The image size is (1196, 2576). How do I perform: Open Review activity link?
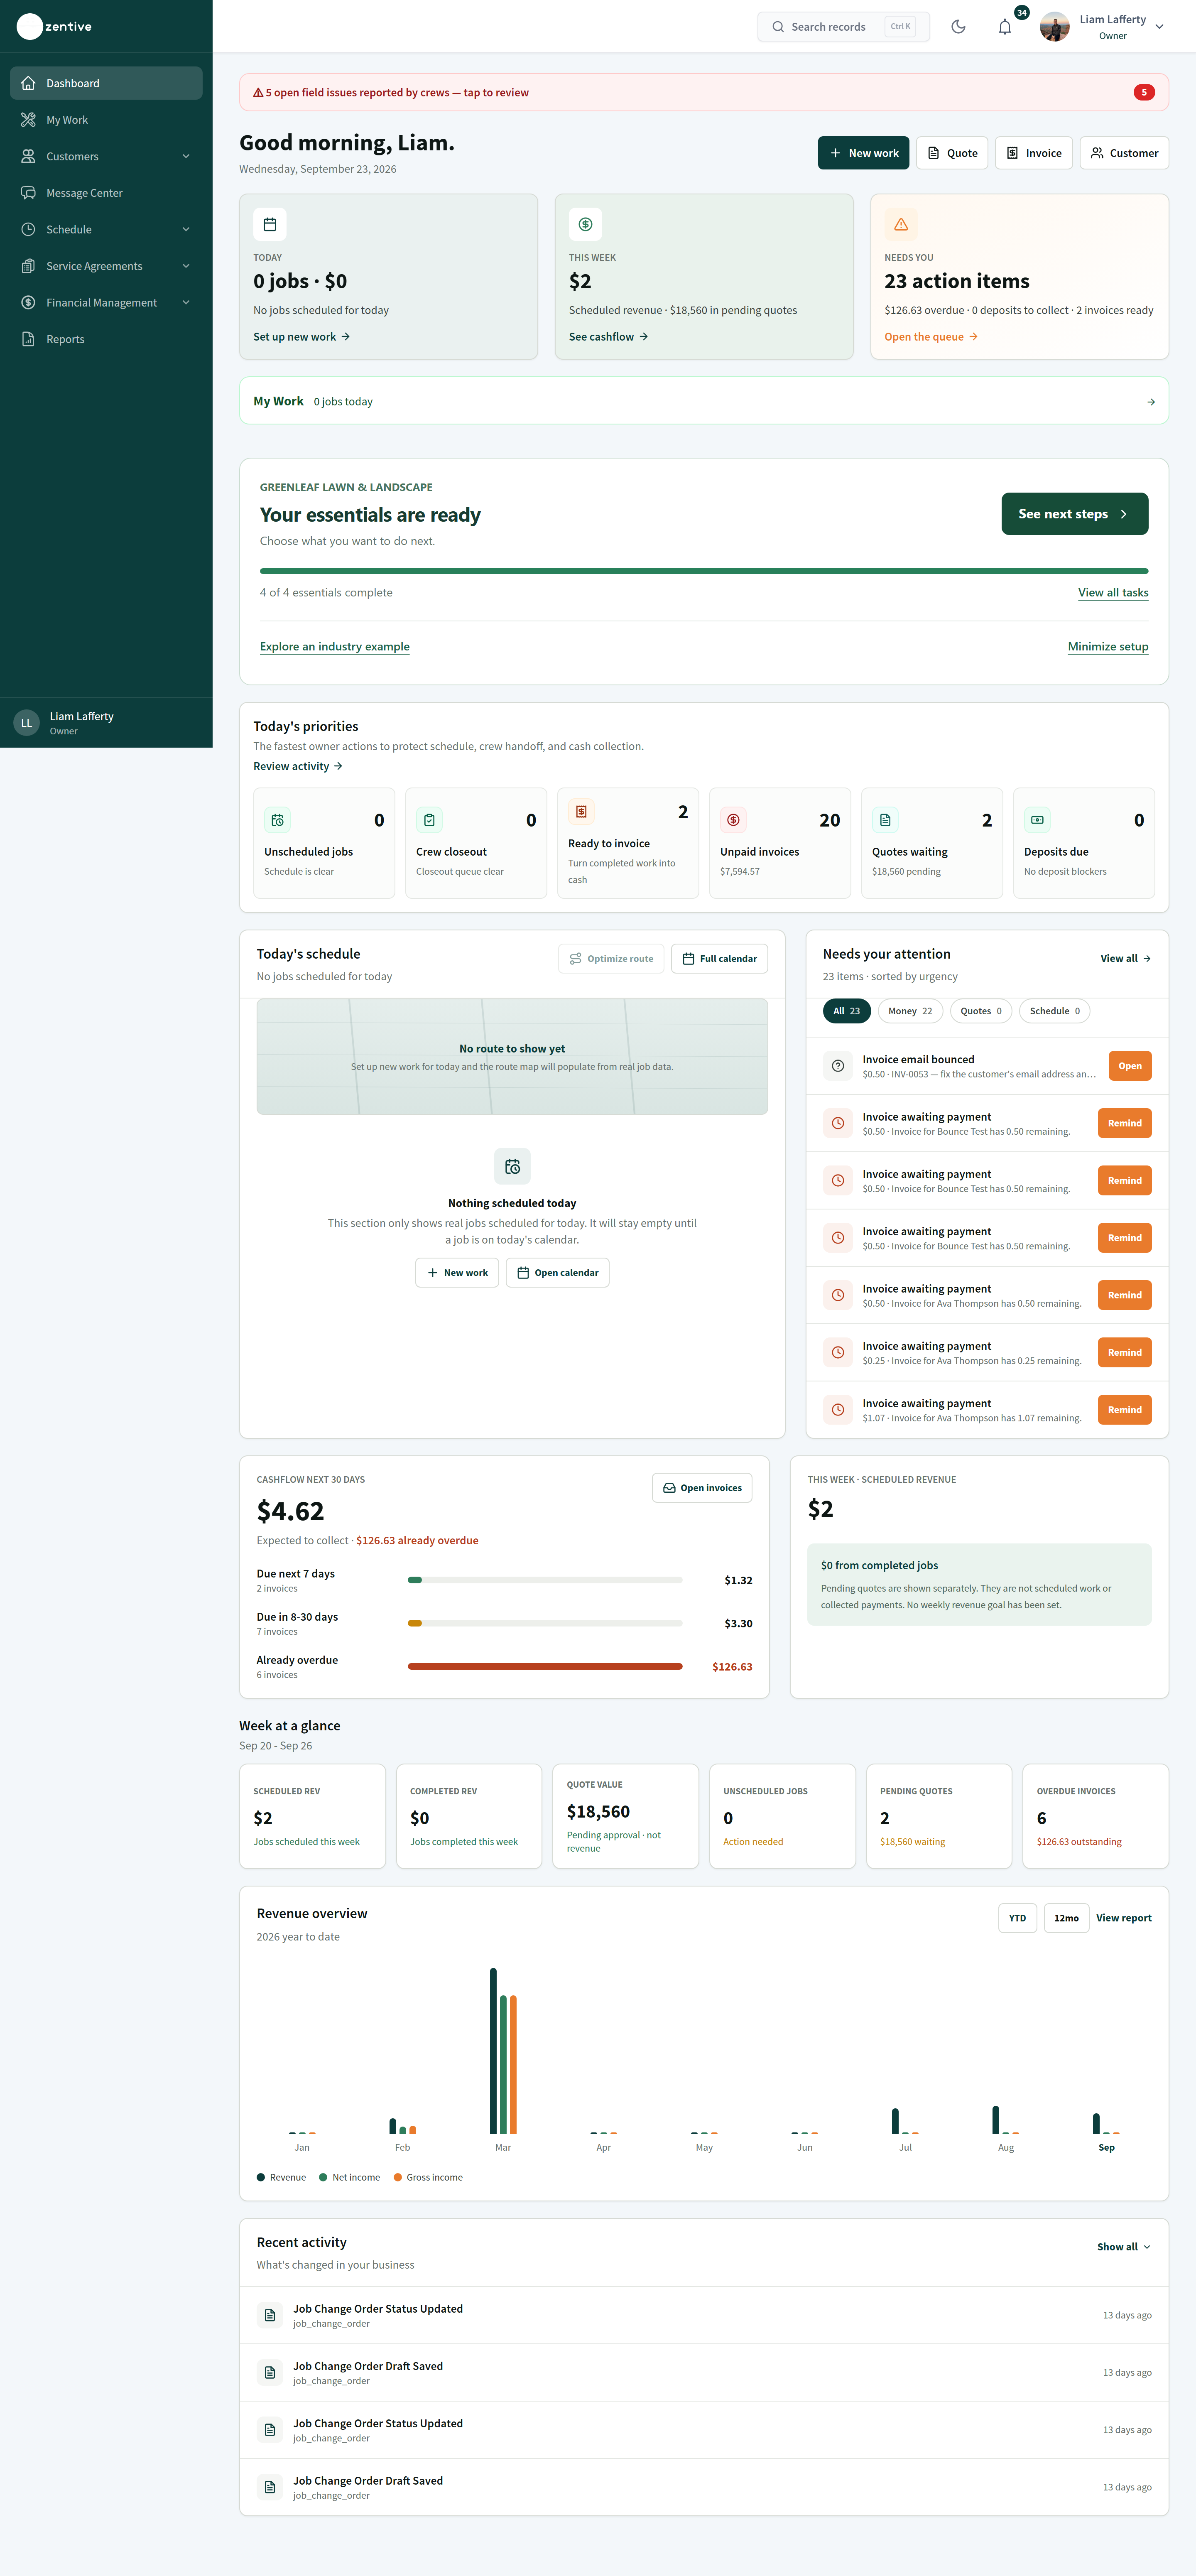pyautogui.click(x=298, y=766)
